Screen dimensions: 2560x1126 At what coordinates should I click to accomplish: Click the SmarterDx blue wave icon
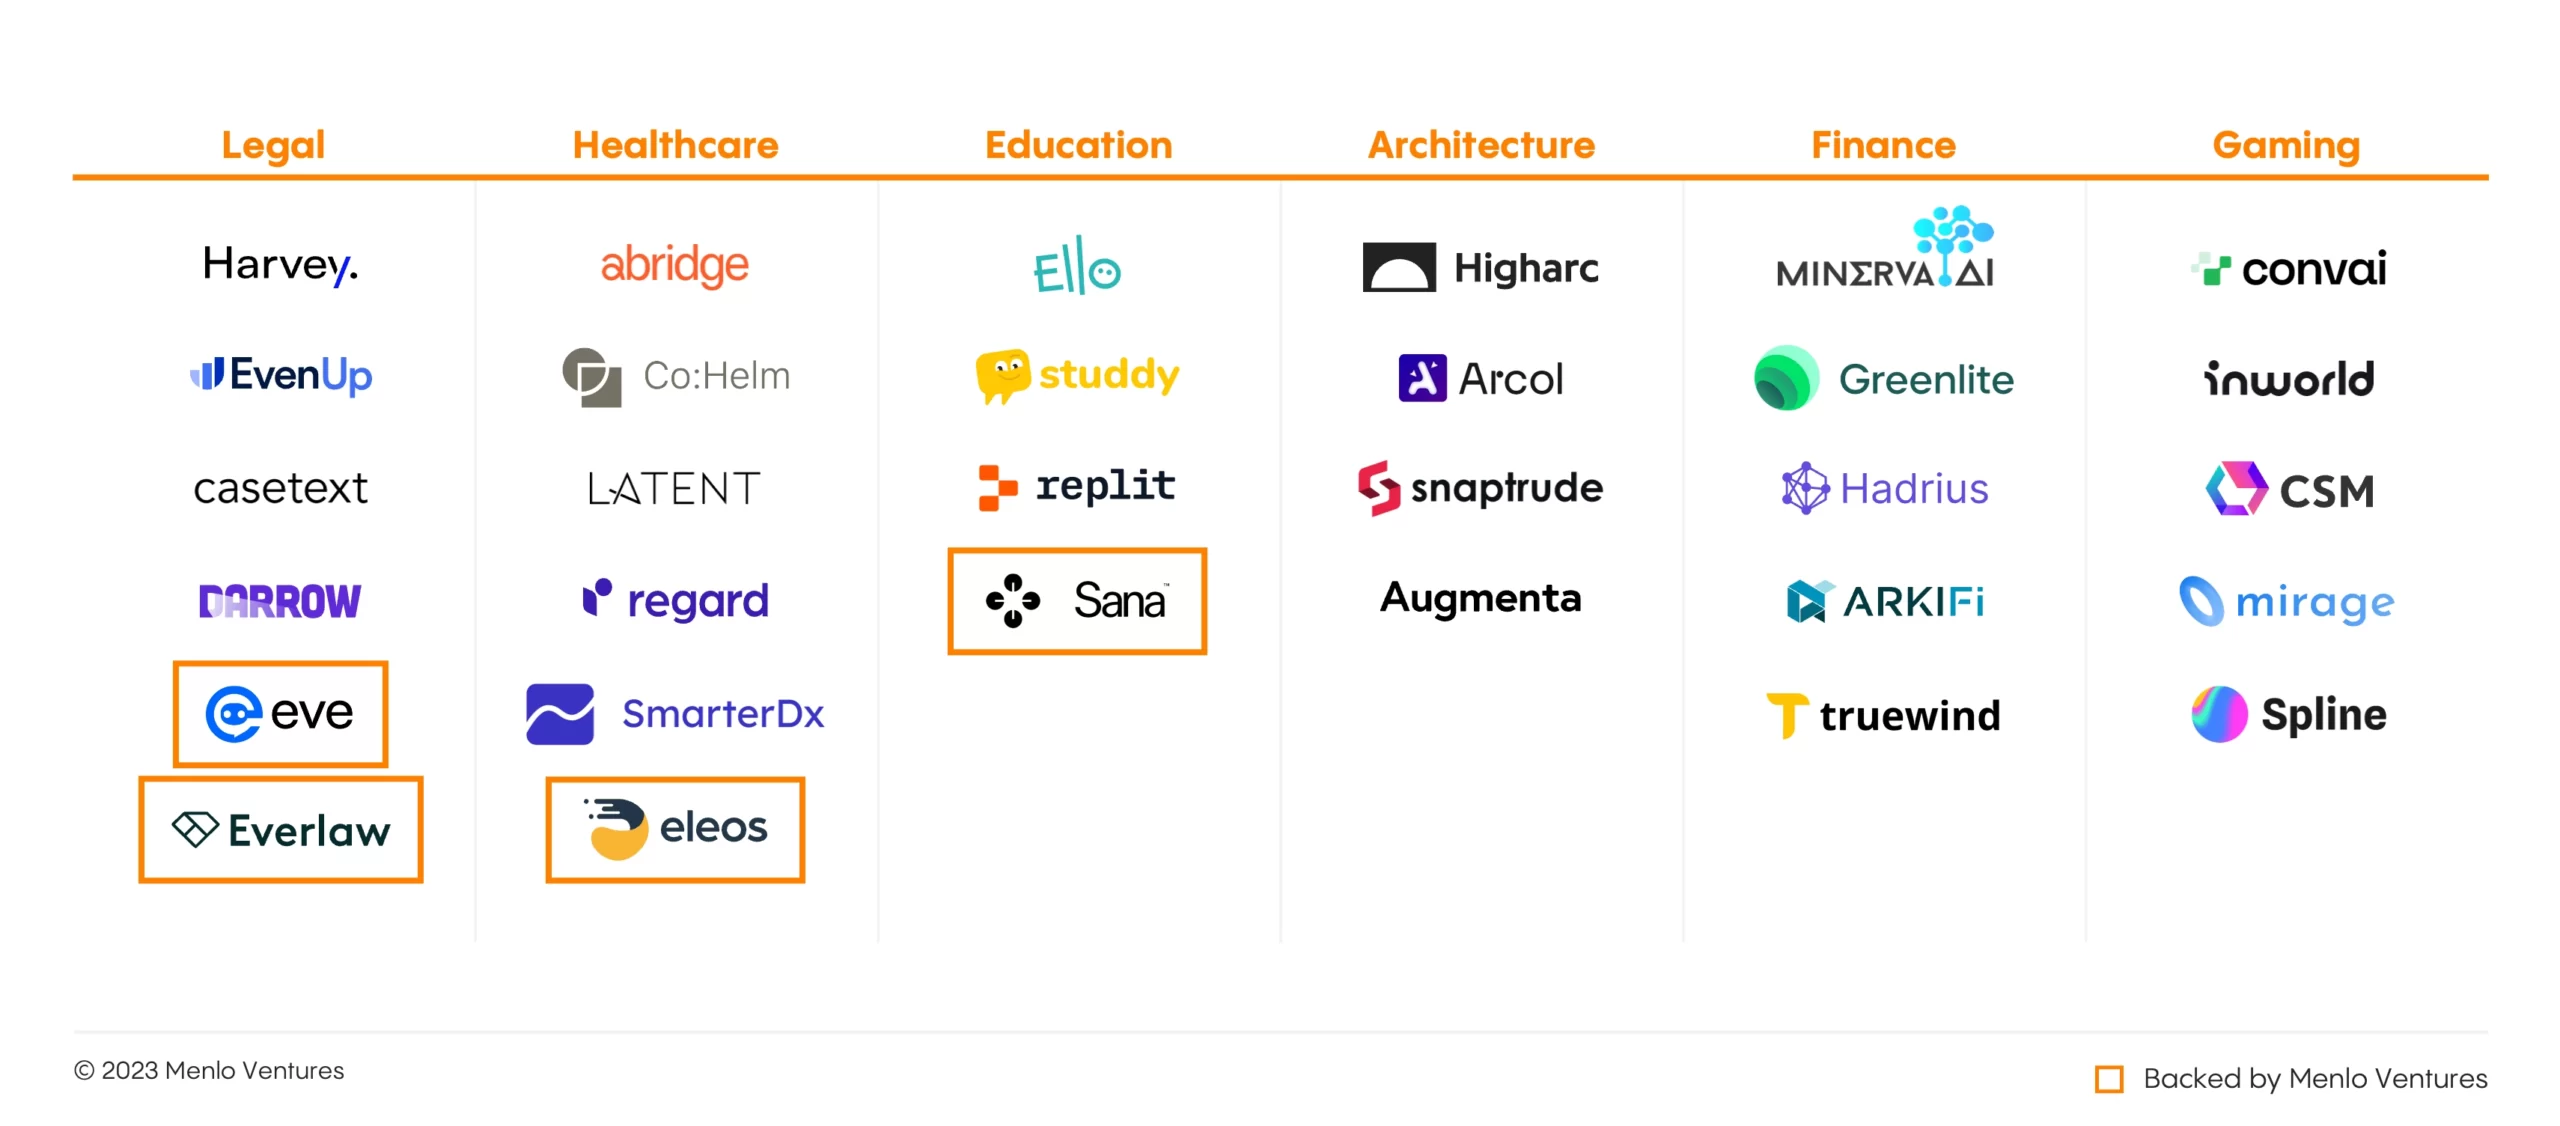(559, 713)
